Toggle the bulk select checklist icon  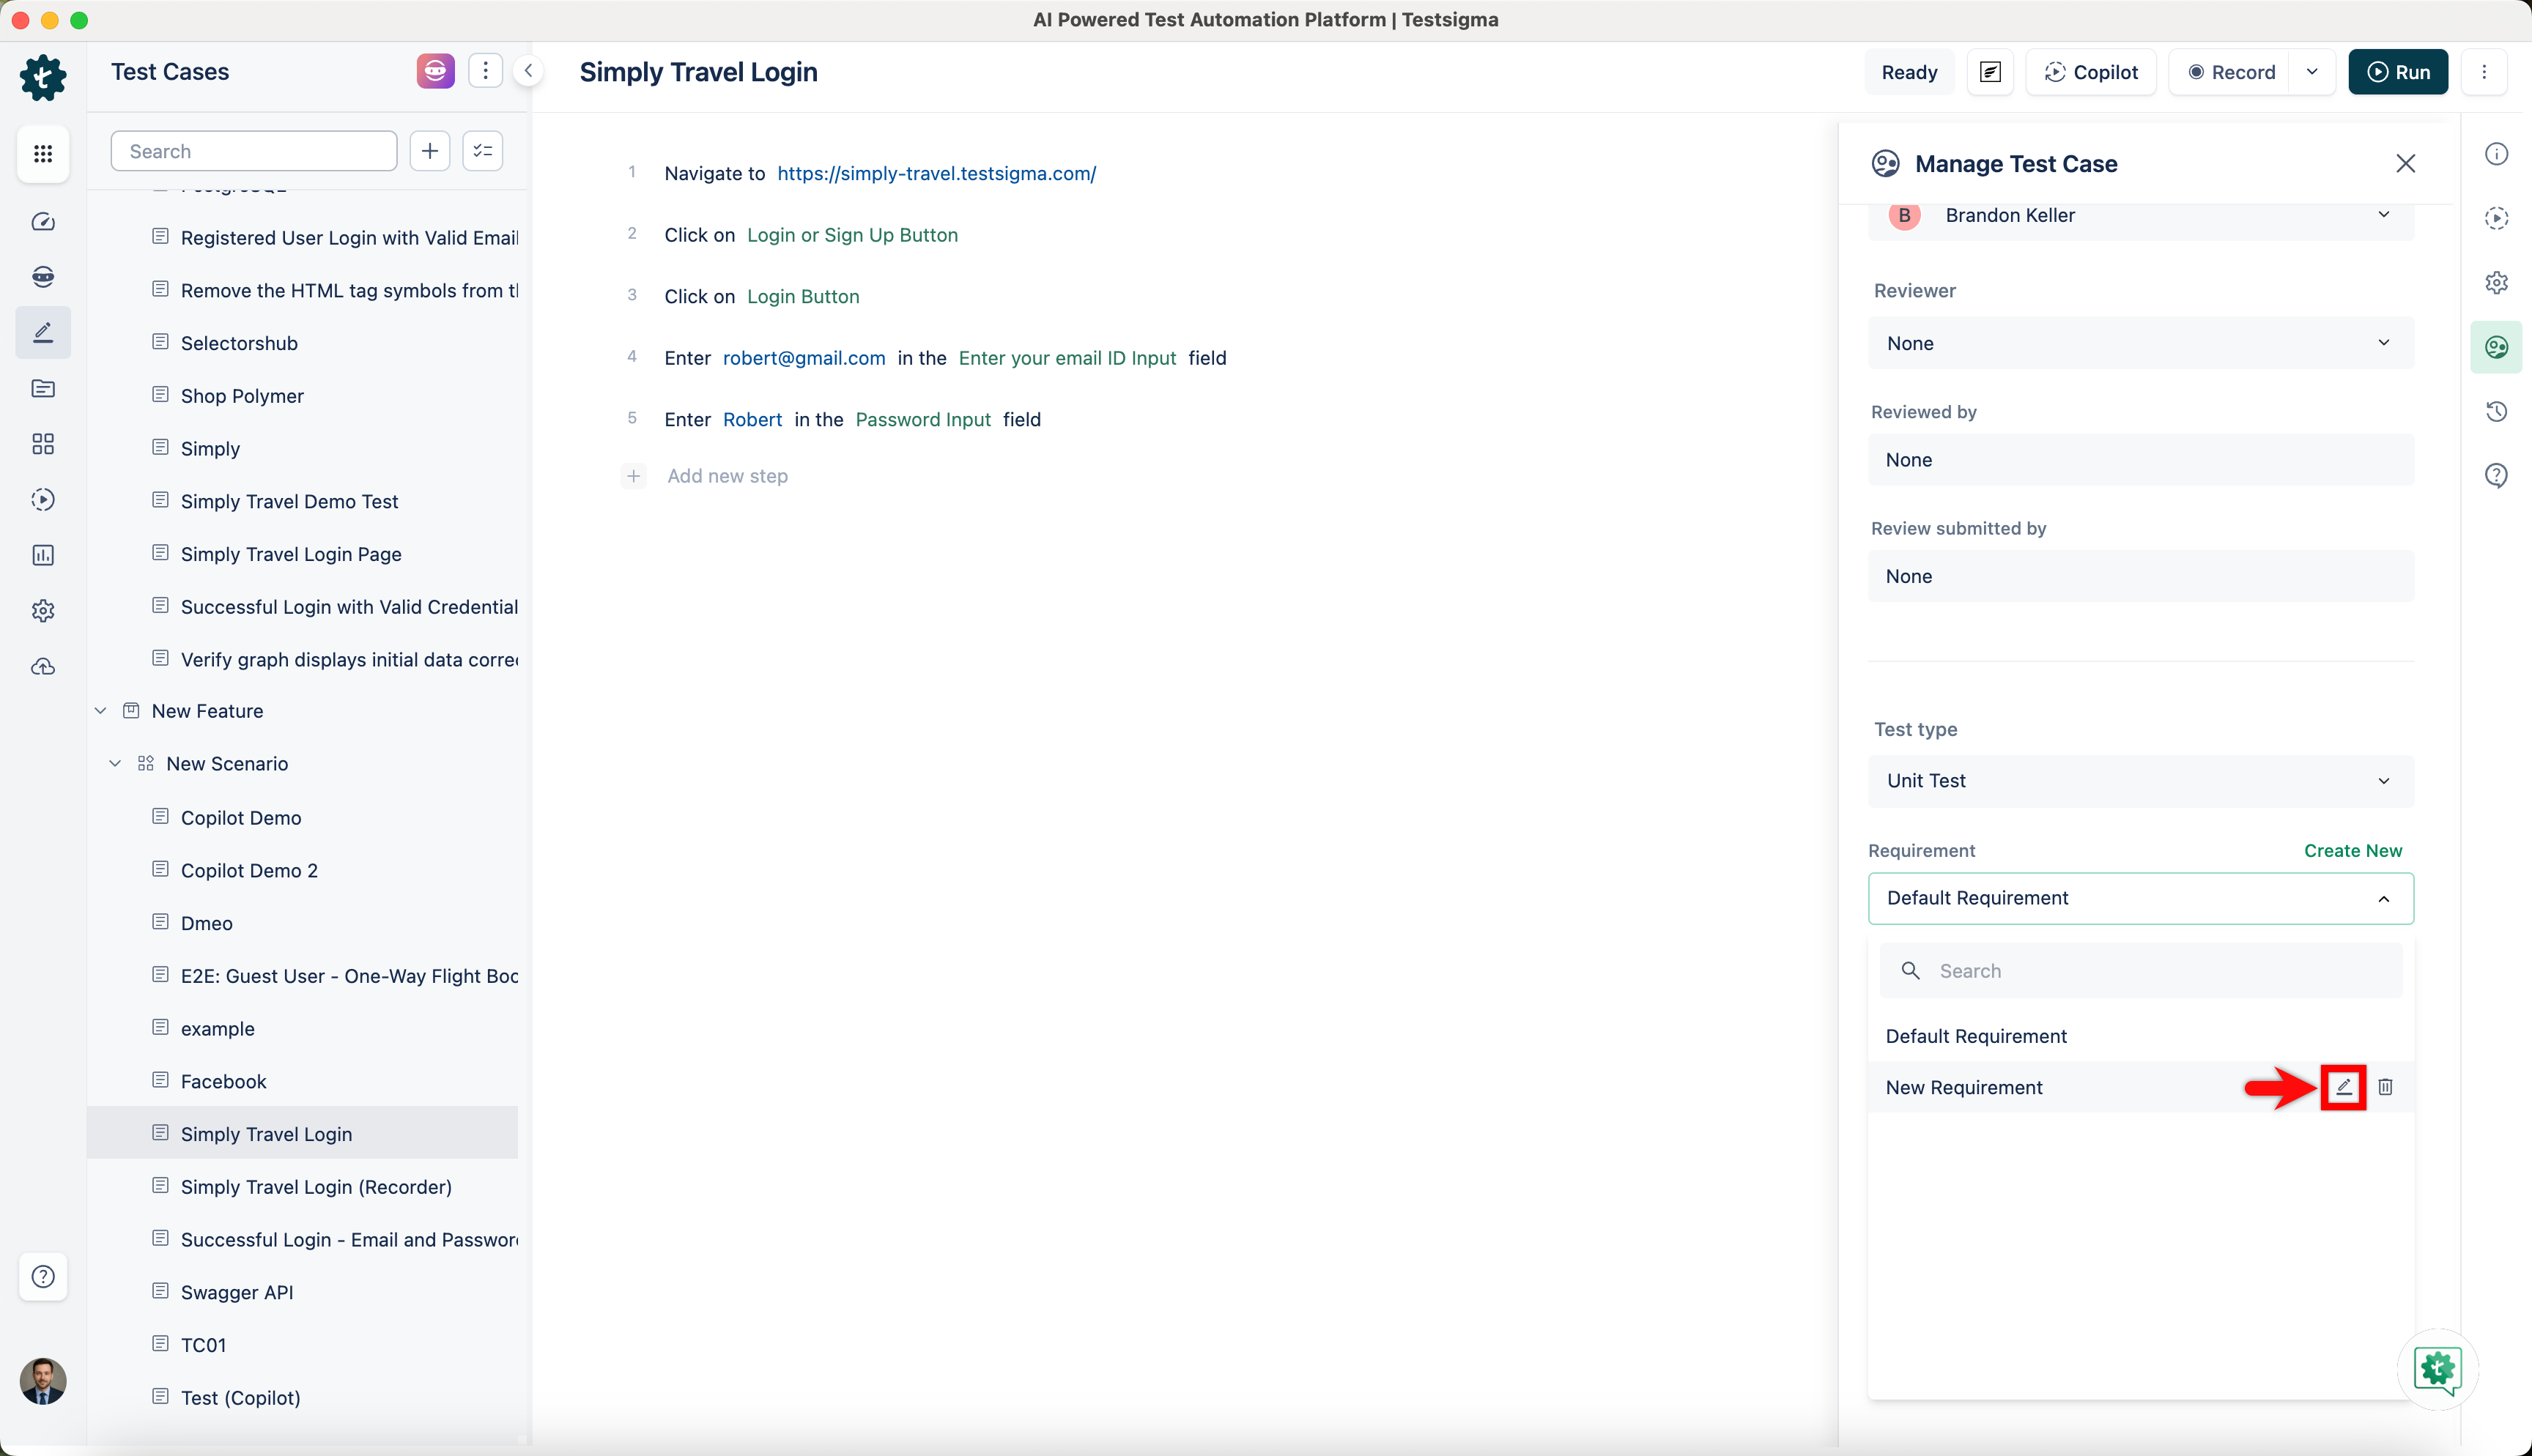tap(483, 151)
